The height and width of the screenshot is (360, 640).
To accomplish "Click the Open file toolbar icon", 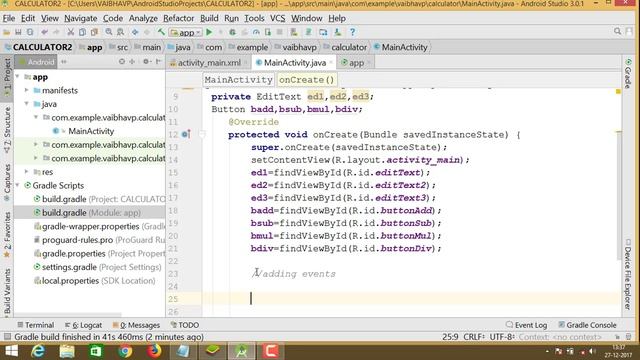I will 7,32.
